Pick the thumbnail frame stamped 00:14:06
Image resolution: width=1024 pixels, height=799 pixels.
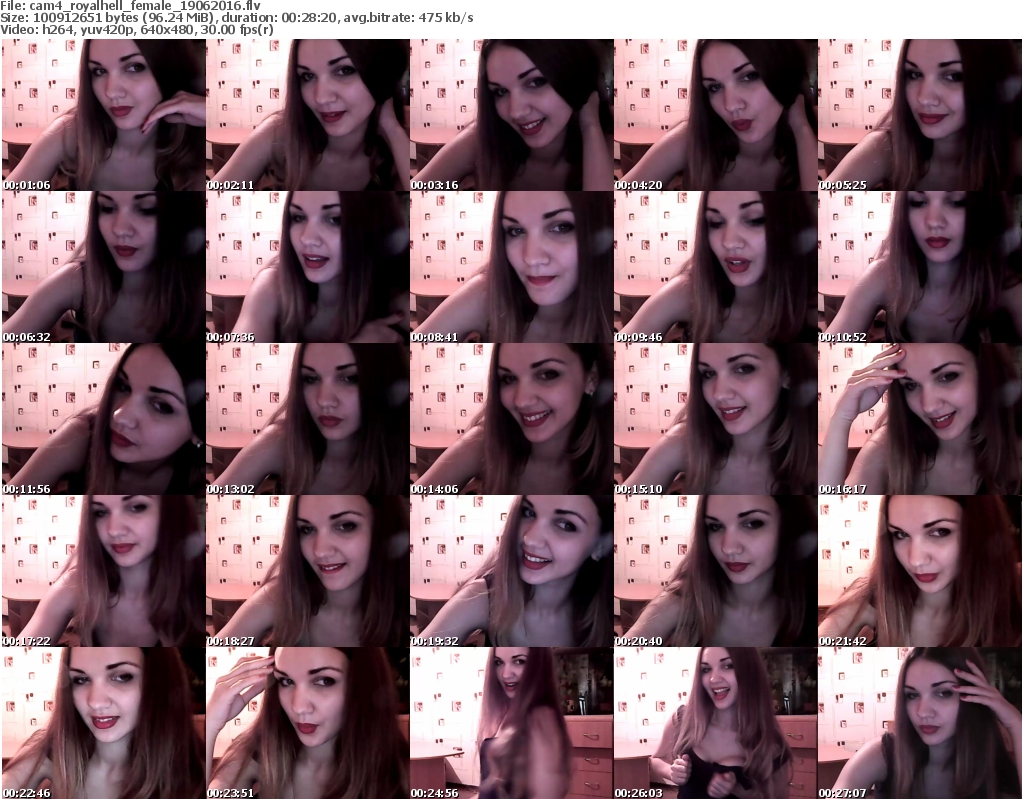click(511, 419)
